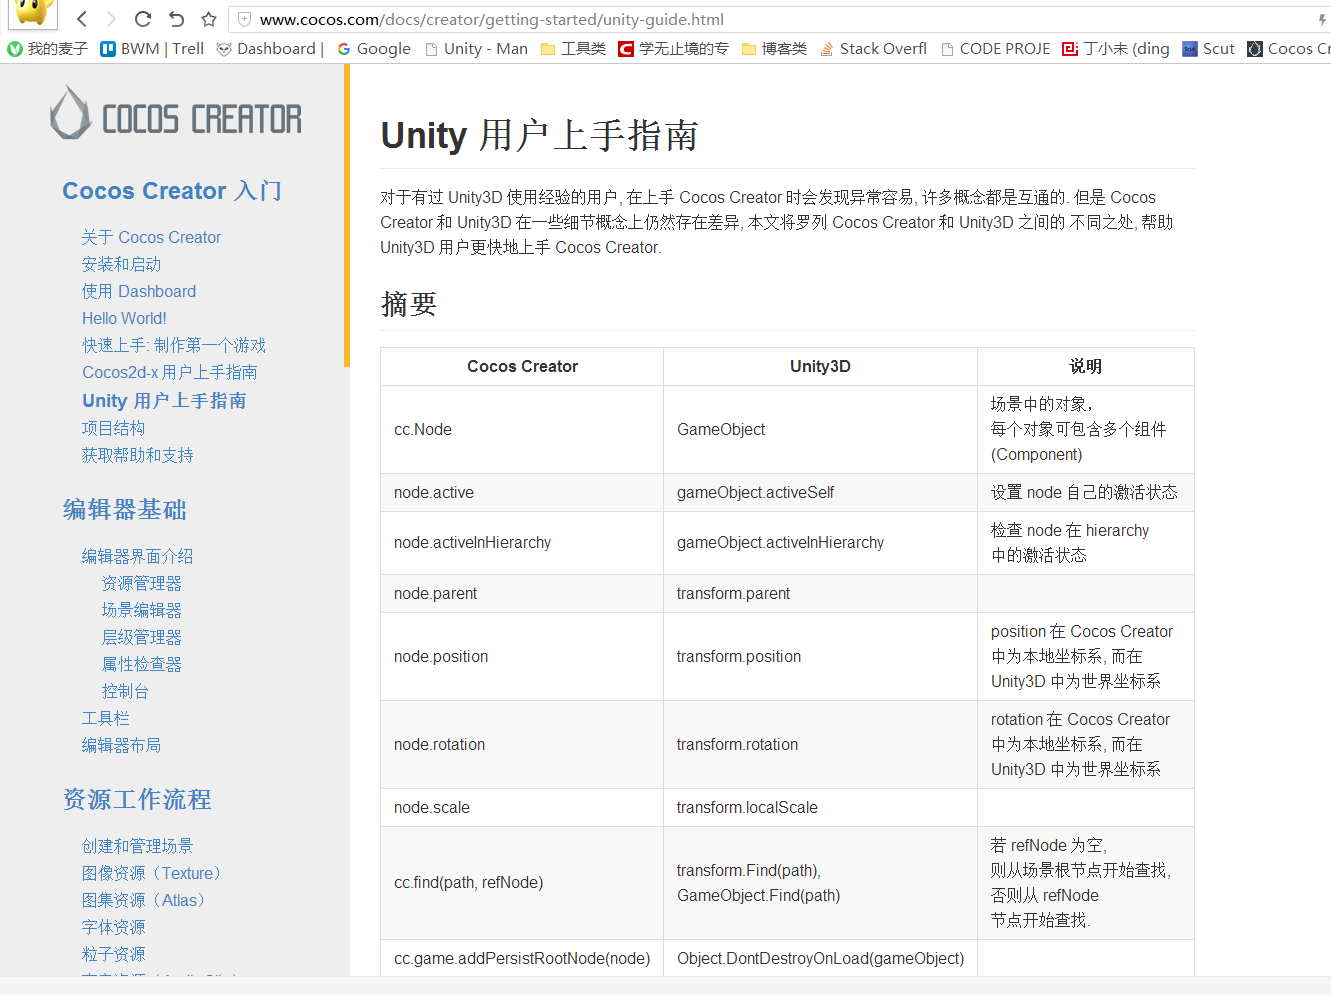Open 编辑器界面介绍 sidebar link
Viewport: 1331px width, 995px height.
[x=137, y=556]
